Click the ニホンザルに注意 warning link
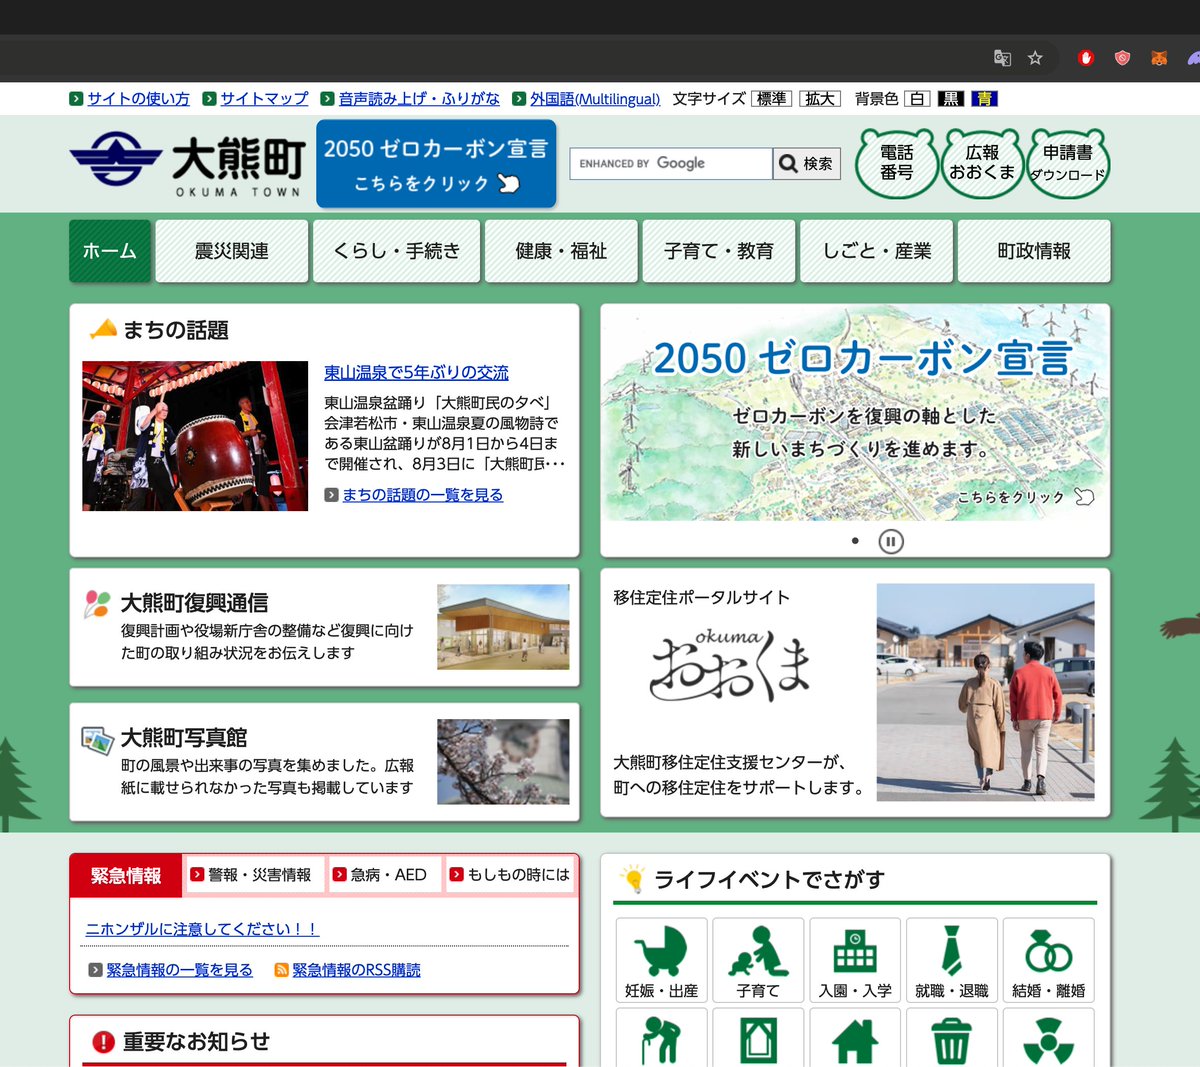1200x1067 pixels. coord(200,928)
